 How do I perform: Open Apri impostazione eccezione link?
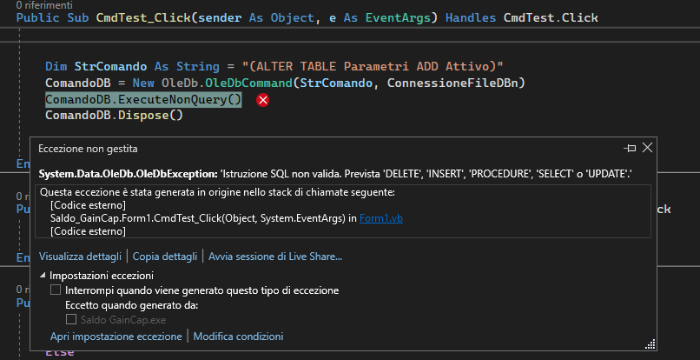click(116, 336)
